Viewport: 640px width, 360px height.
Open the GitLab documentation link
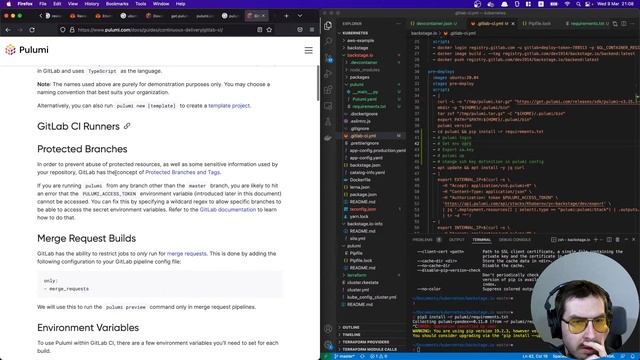228,209
